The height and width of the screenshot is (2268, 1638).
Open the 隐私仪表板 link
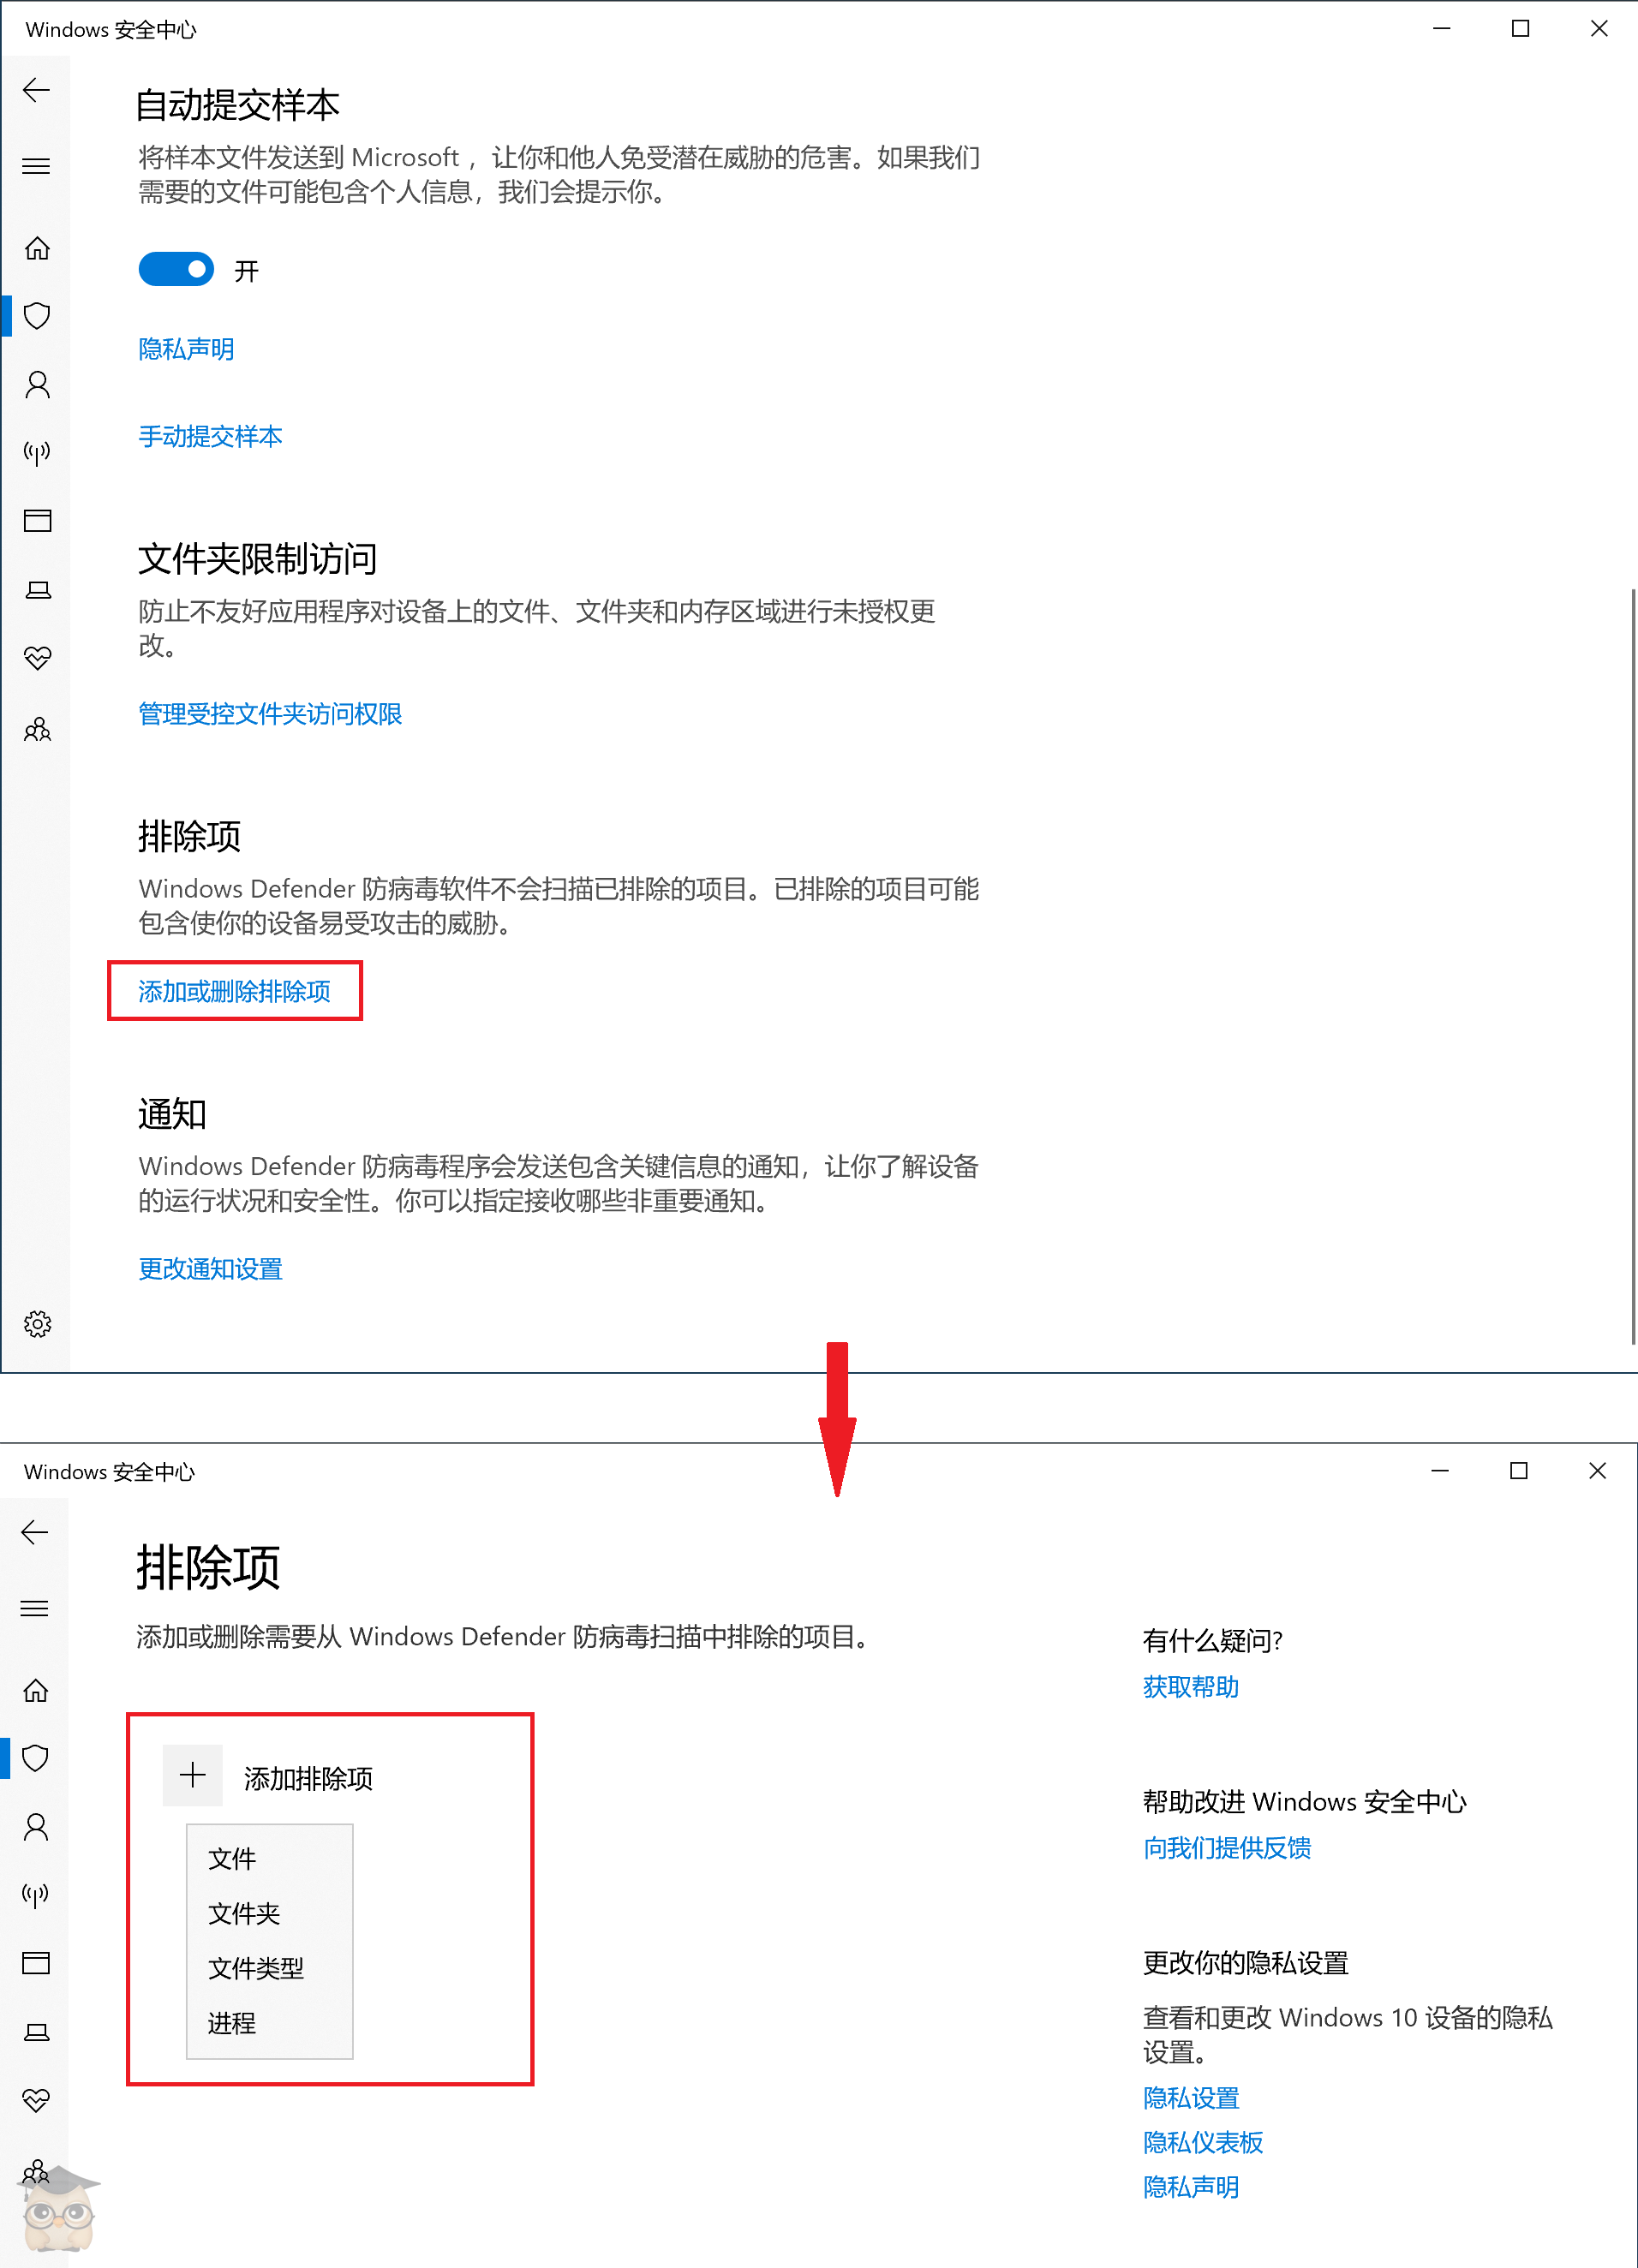click(x=1202, y=2142)
